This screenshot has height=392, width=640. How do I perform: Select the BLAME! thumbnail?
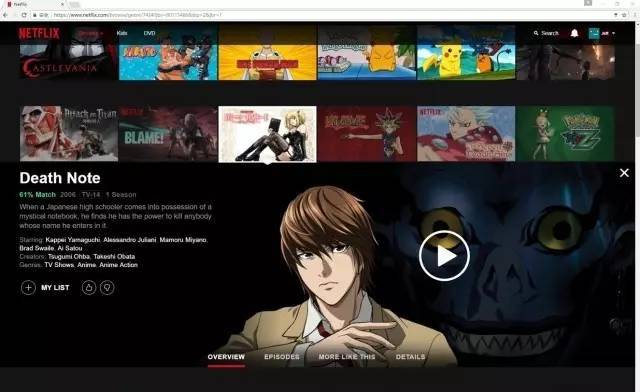(168, 134)
